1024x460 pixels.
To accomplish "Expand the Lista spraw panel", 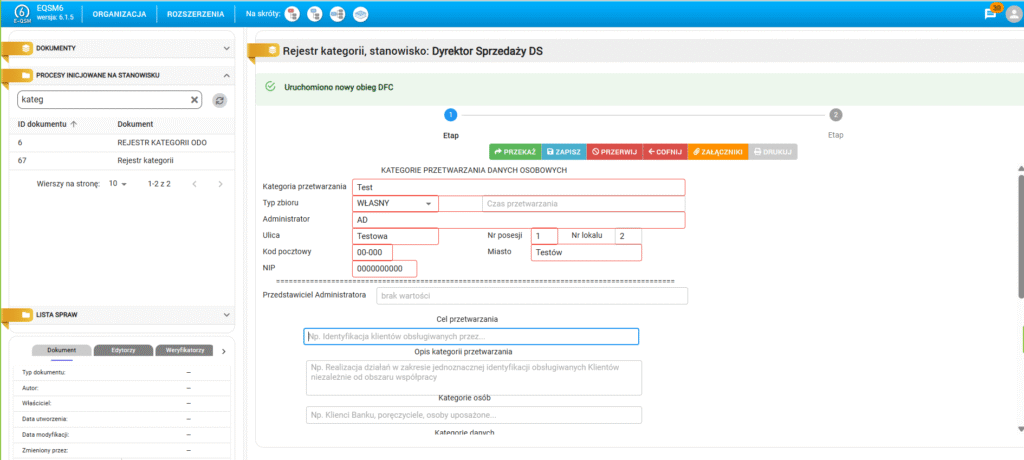I will click(x=227, y=314).
